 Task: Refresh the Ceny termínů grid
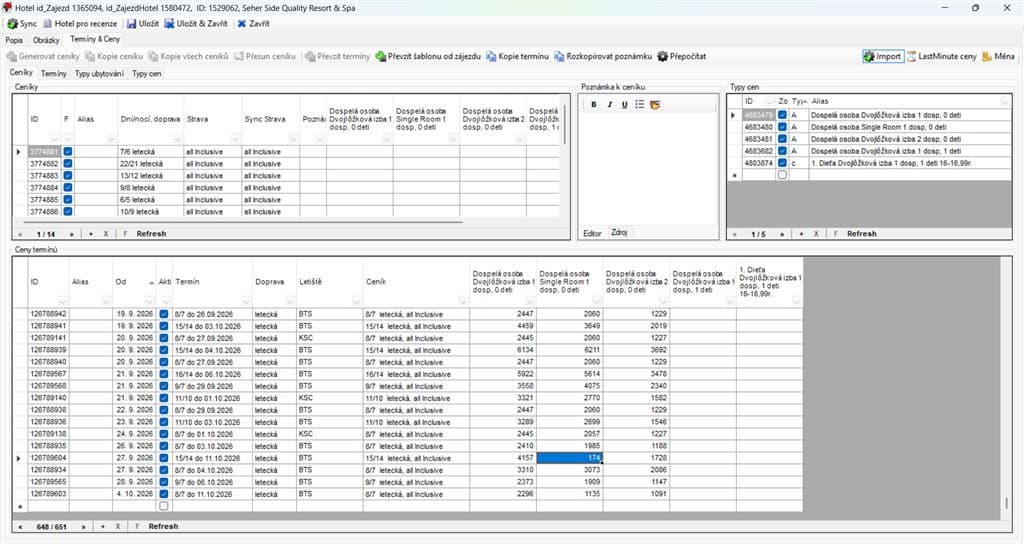(x=163, y=526)
